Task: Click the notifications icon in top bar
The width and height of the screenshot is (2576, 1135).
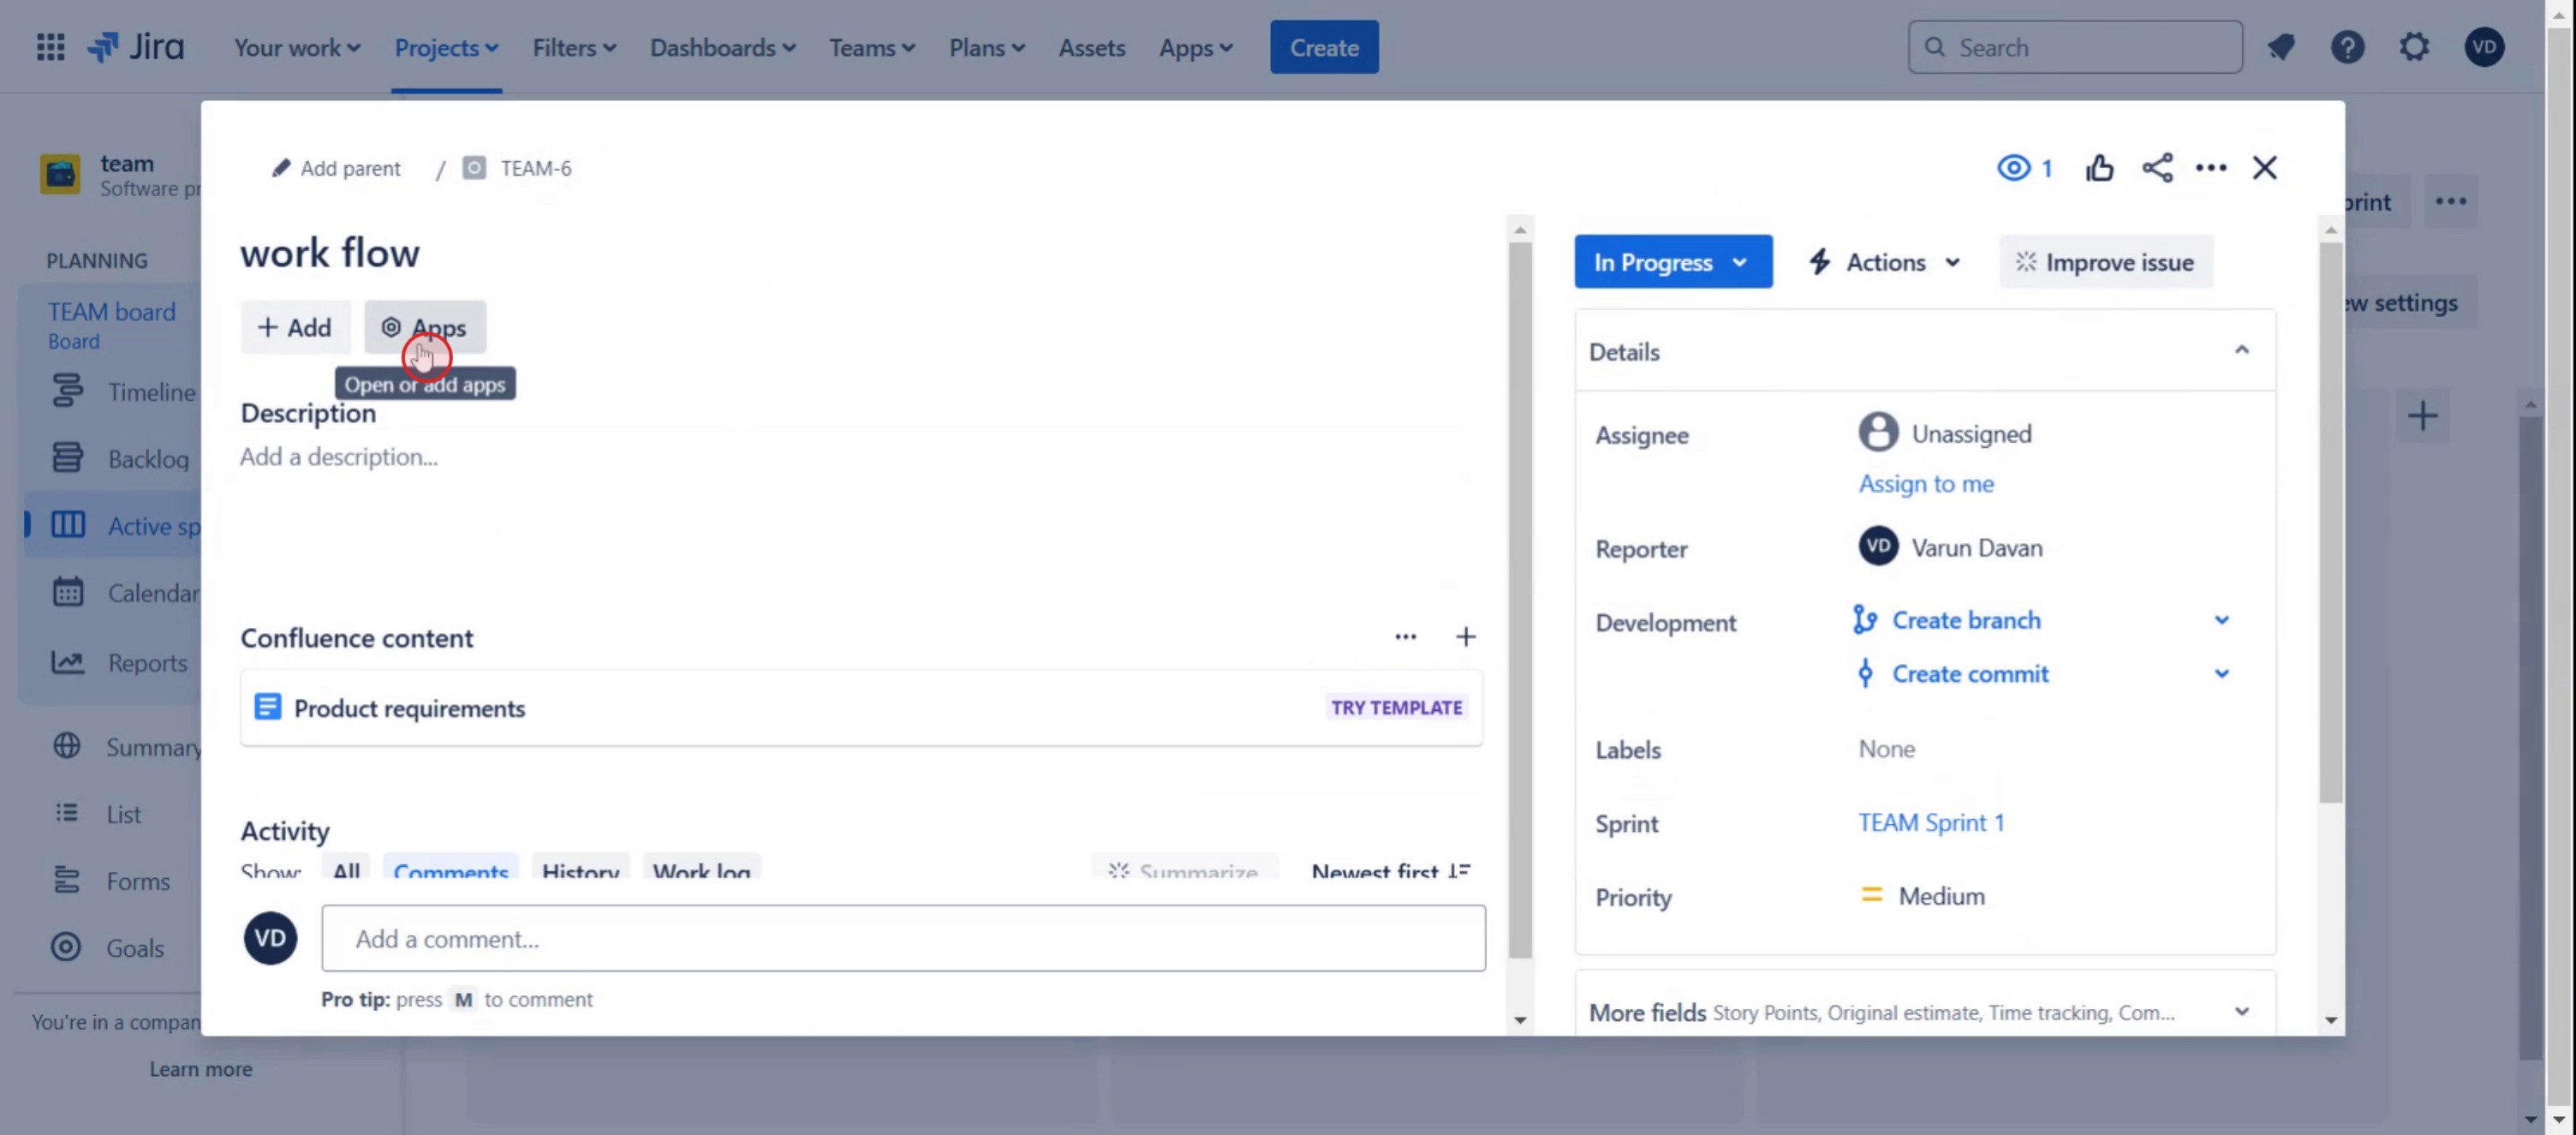Action: coord(2281,47)
